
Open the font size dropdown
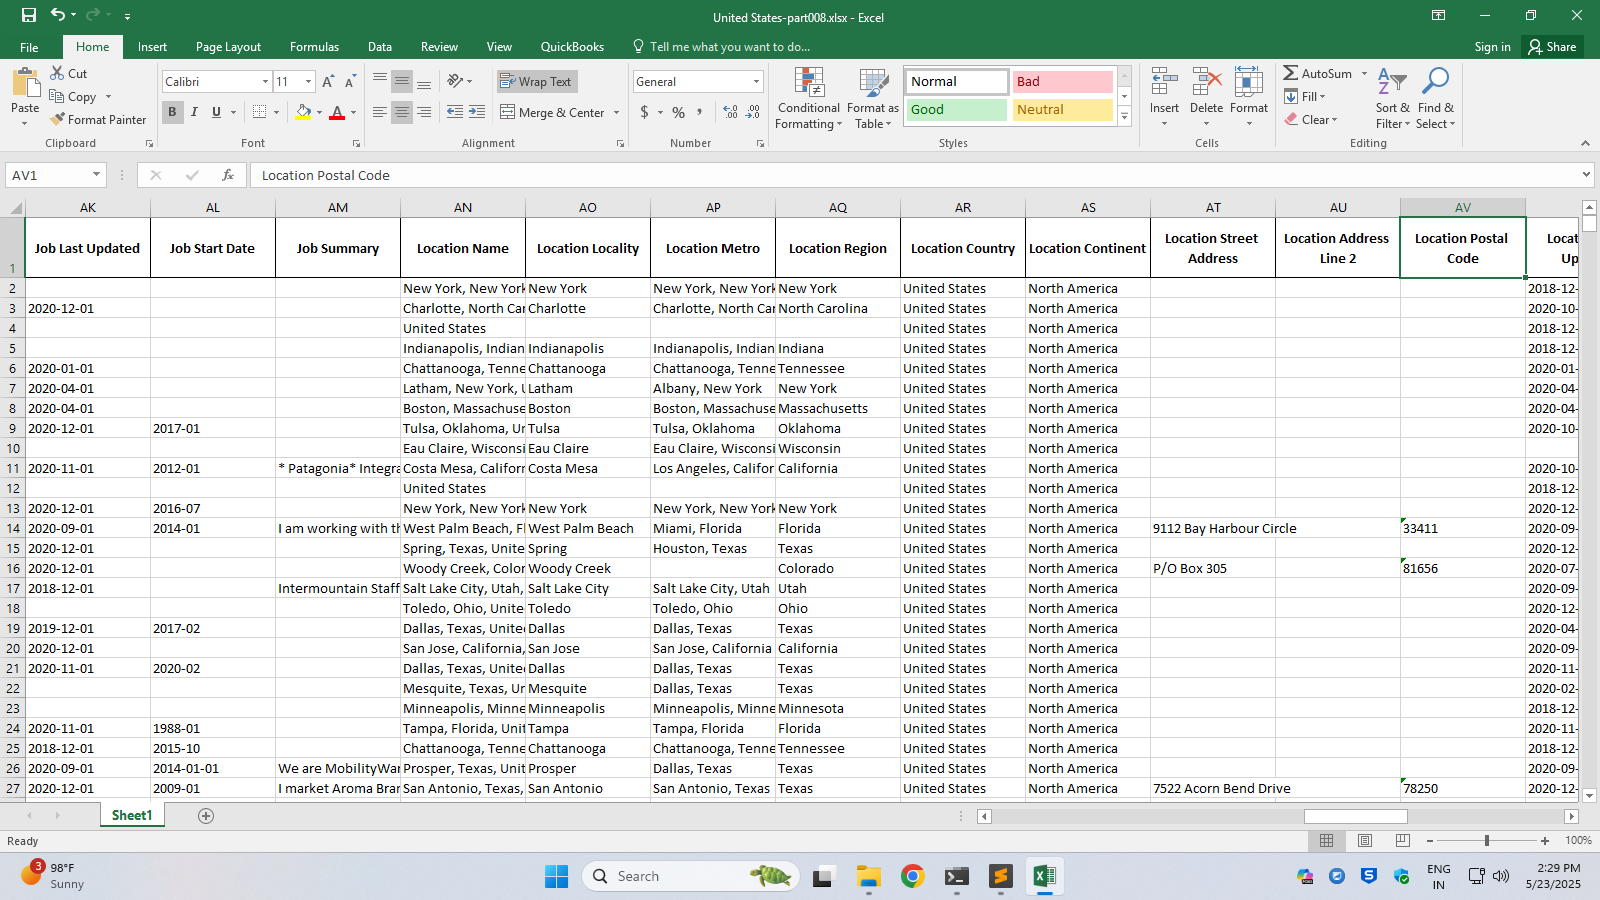point(308,82)
